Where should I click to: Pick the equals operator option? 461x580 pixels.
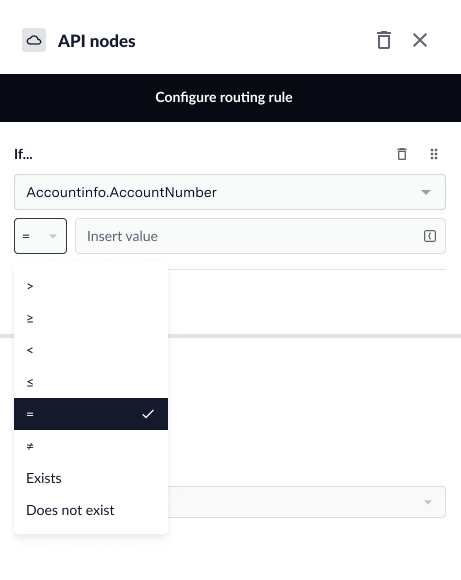(x=91, y=414)
